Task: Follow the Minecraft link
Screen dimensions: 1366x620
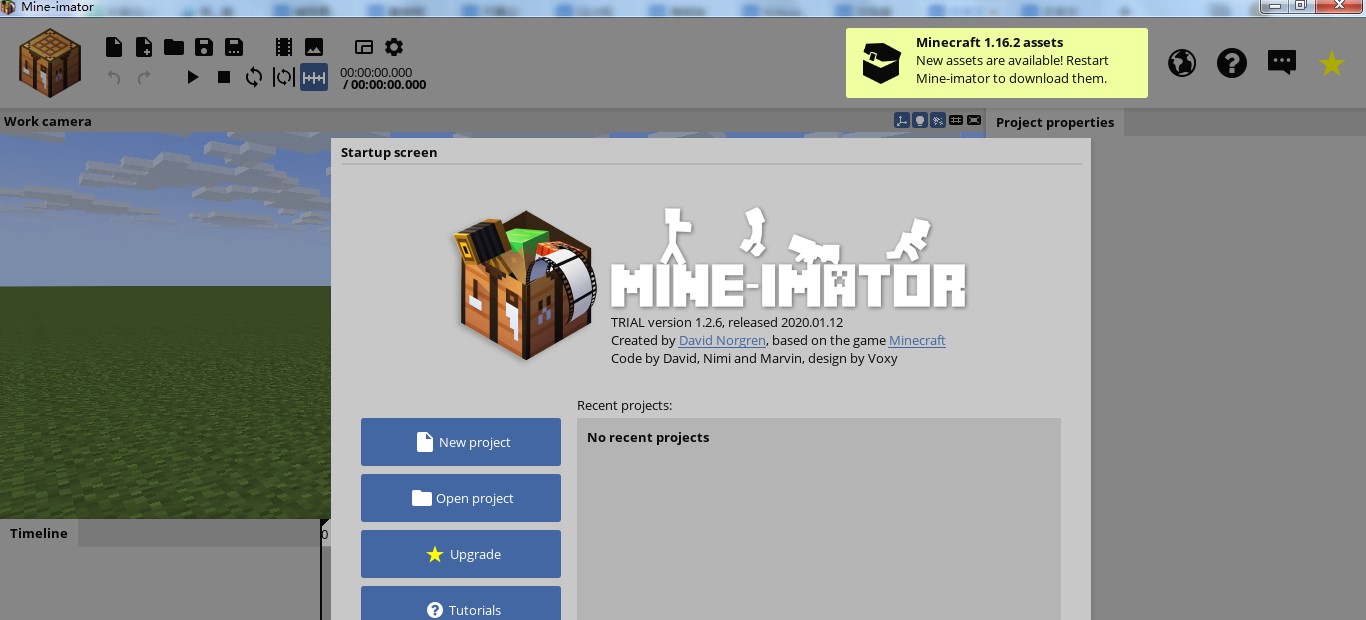Action: [917, 340]
